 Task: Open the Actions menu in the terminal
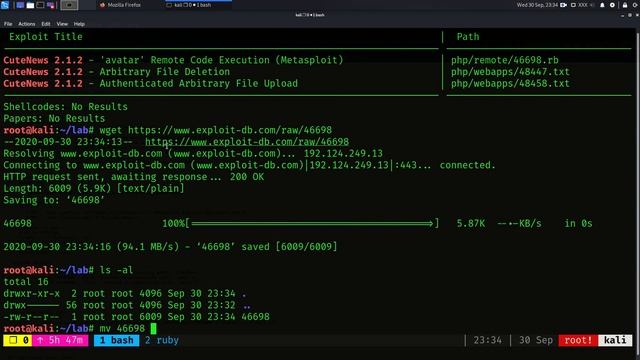coord(27,24)
